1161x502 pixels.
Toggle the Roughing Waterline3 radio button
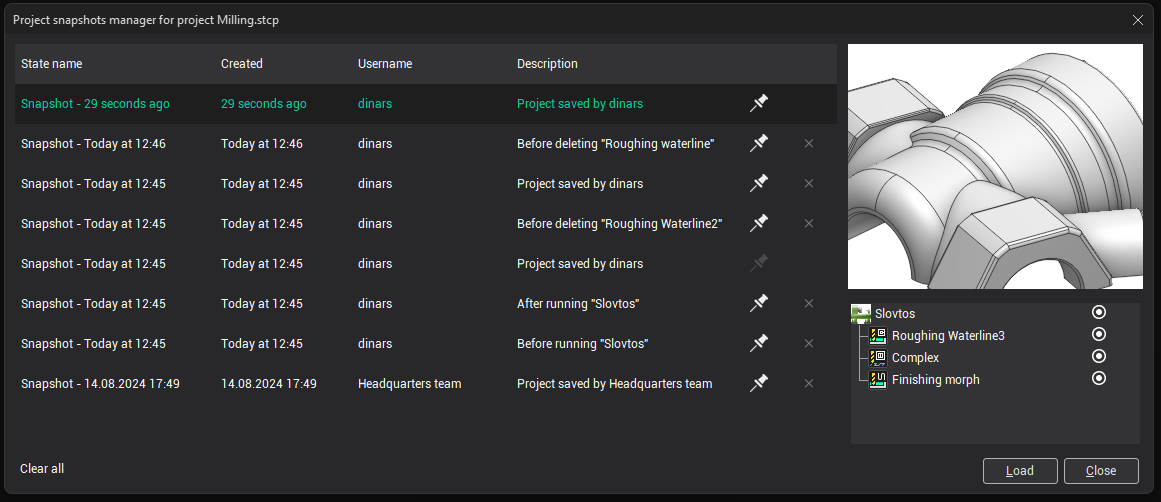1099,335
